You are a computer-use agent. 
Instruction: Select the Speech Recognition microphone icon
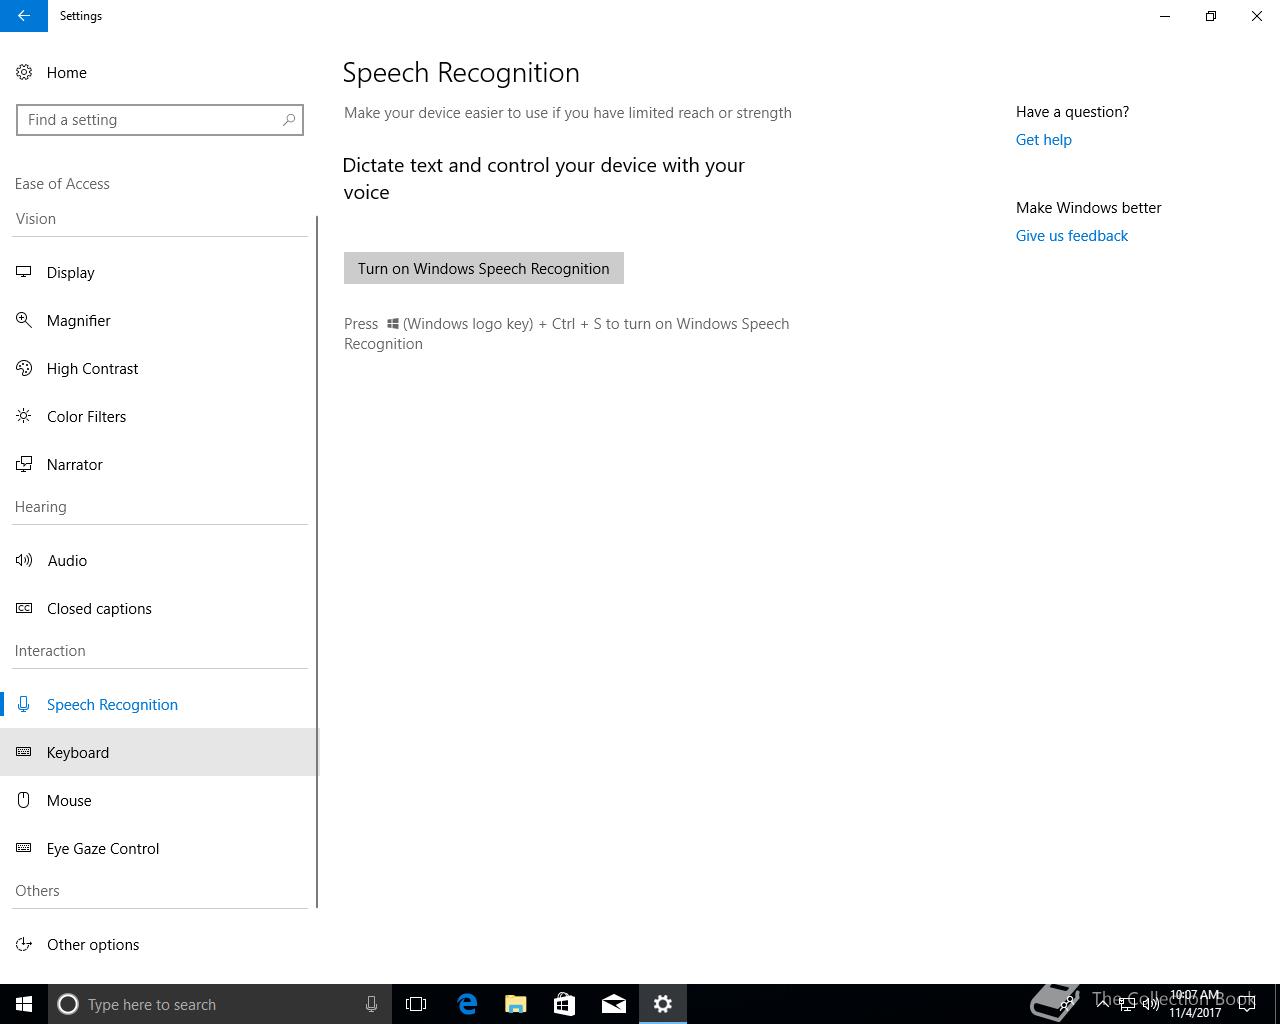click(24, 704)
